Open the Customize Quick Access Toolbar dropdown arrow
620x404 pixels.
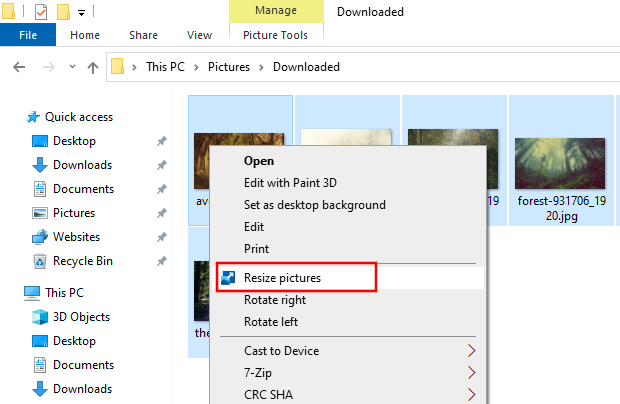(x=81, y=13)
